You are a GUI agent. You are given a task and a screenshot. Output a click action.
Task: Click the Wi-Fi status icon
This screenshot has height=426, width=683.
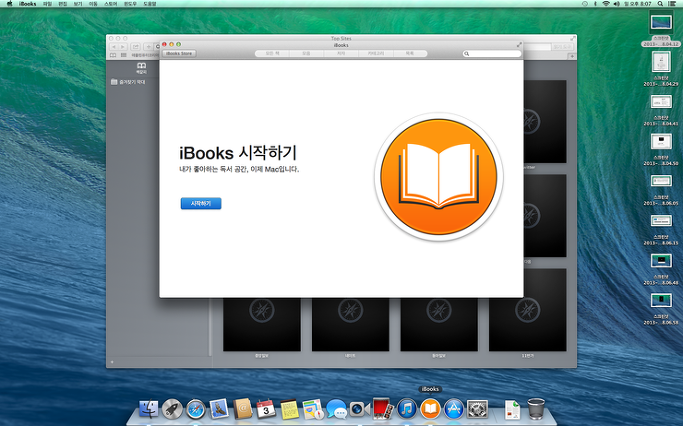pyautogui.click(x=606, y=3)
